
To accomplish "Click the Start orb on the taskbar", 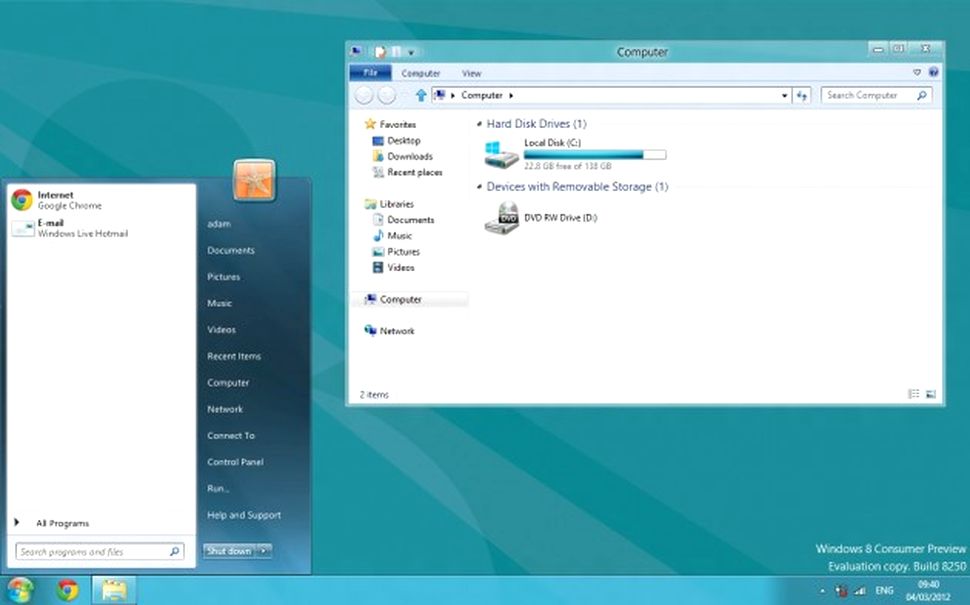I will (20, 590).
